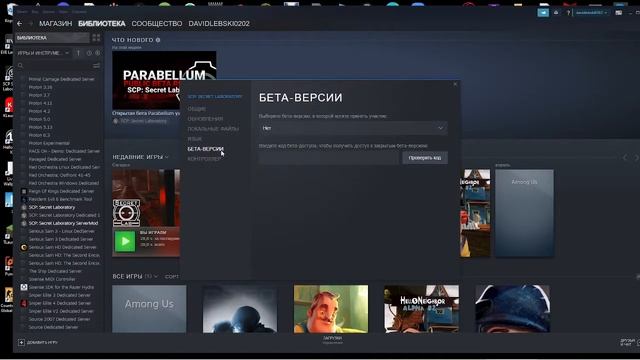Open advanced filter sliders icon next to search
Image resolution: width=640 pixels, height=360 pixels.
click(96, 66)
